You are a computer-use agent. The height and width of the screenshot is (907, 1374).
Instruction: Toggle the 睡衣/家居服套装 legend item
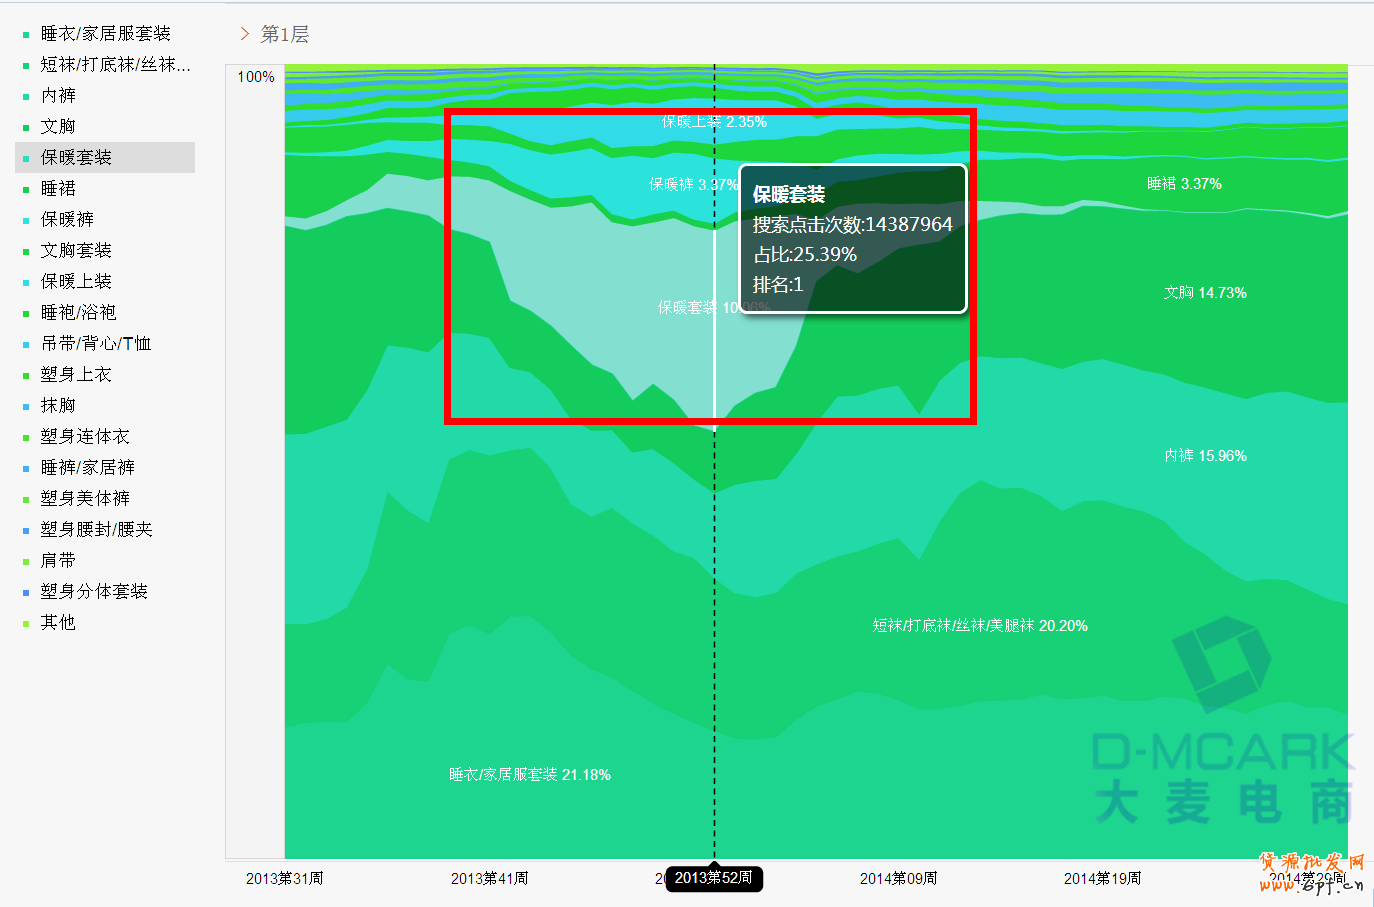pos(105,34)
